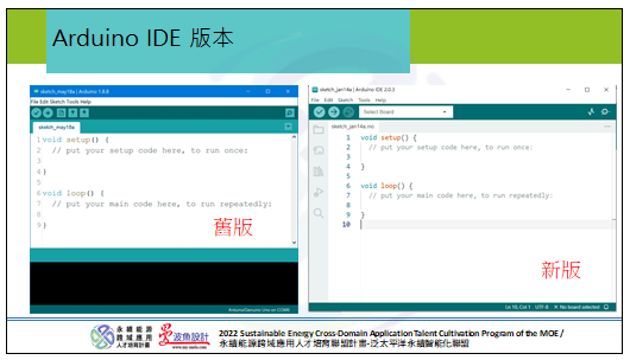Click New sketch icon in Arduino 1.8.8
630x360 pixels.
point(61,113)
